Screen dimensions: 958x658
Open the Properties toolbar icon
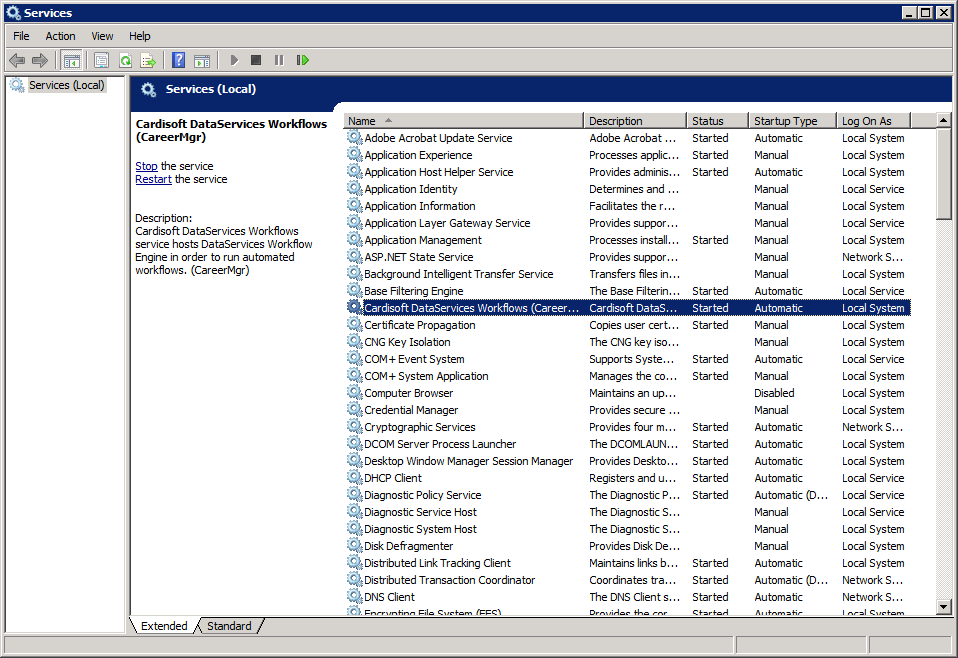pos(101,60)
